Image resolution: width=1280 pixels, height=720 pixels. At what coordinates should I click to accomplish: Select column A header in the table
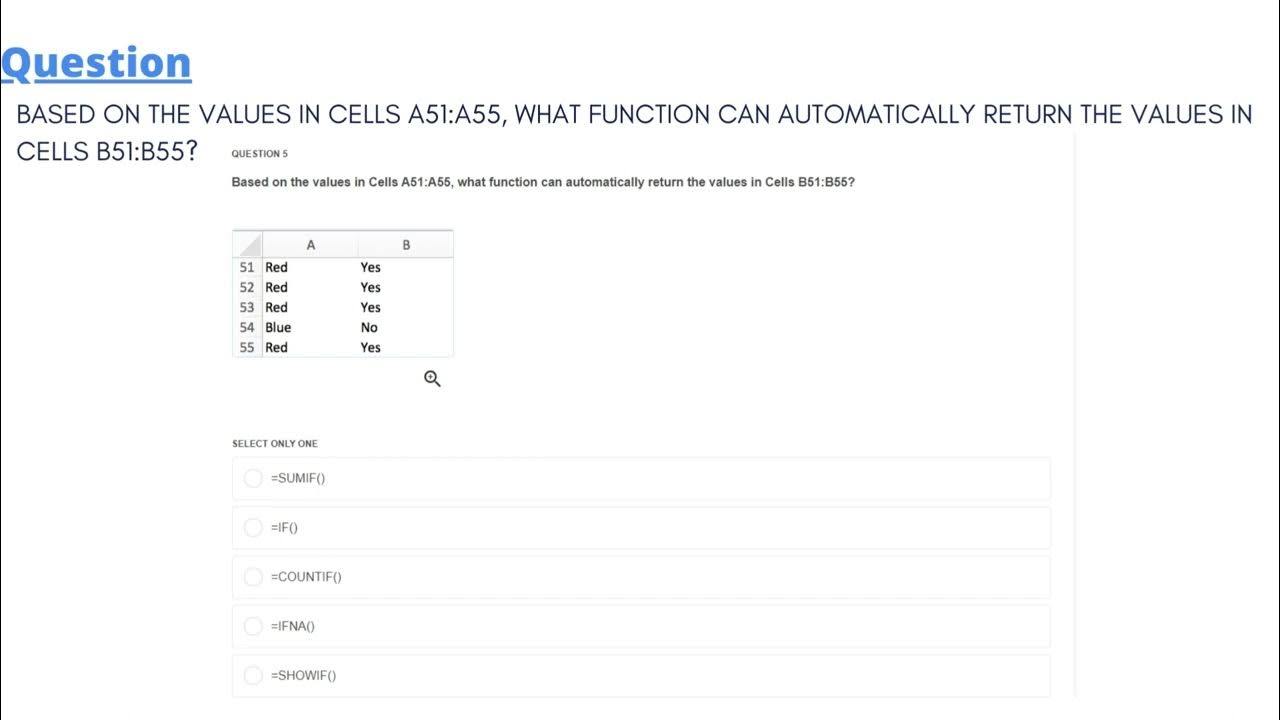(310, 245)
